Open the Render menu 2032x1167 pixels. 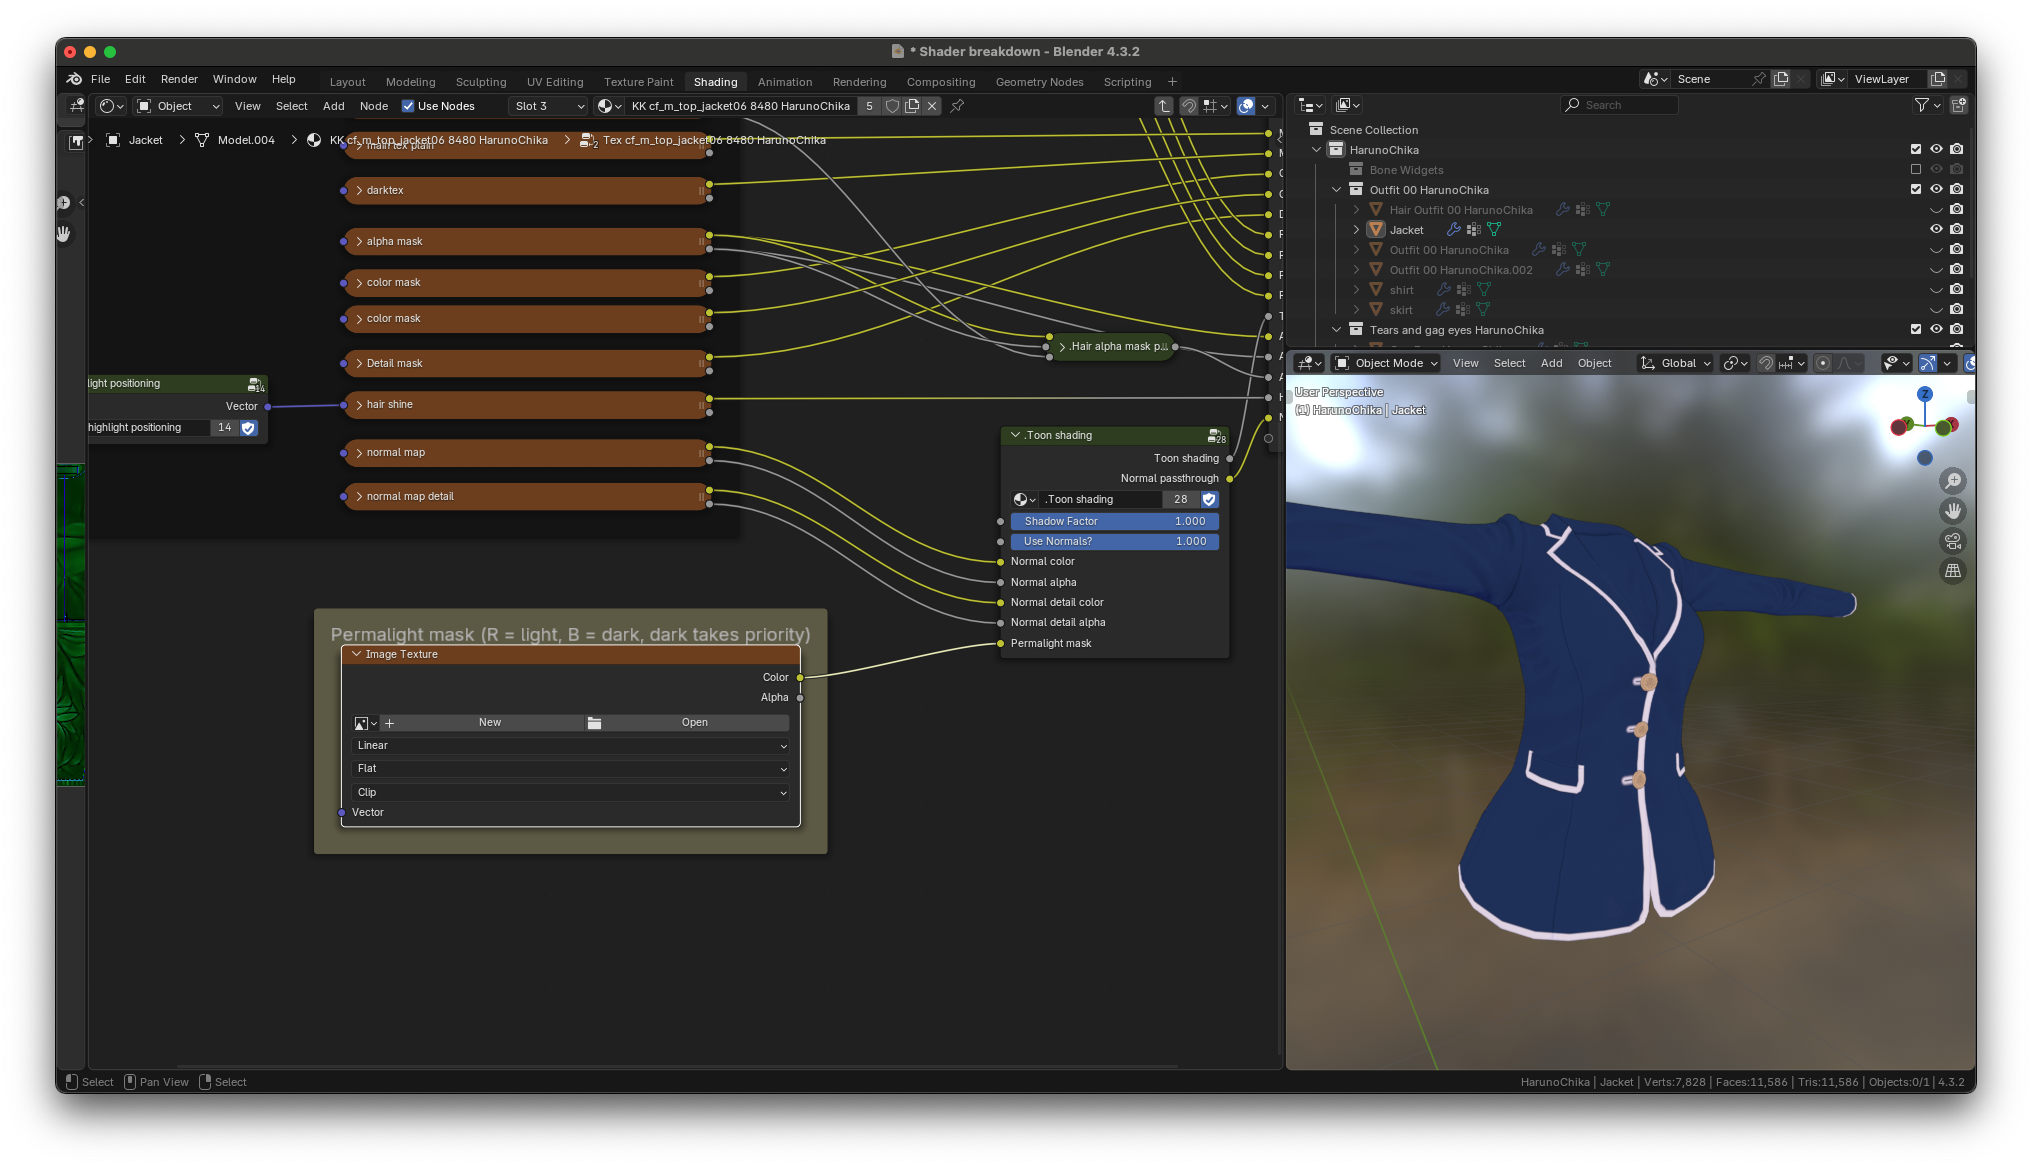click(x=179, y=79)
